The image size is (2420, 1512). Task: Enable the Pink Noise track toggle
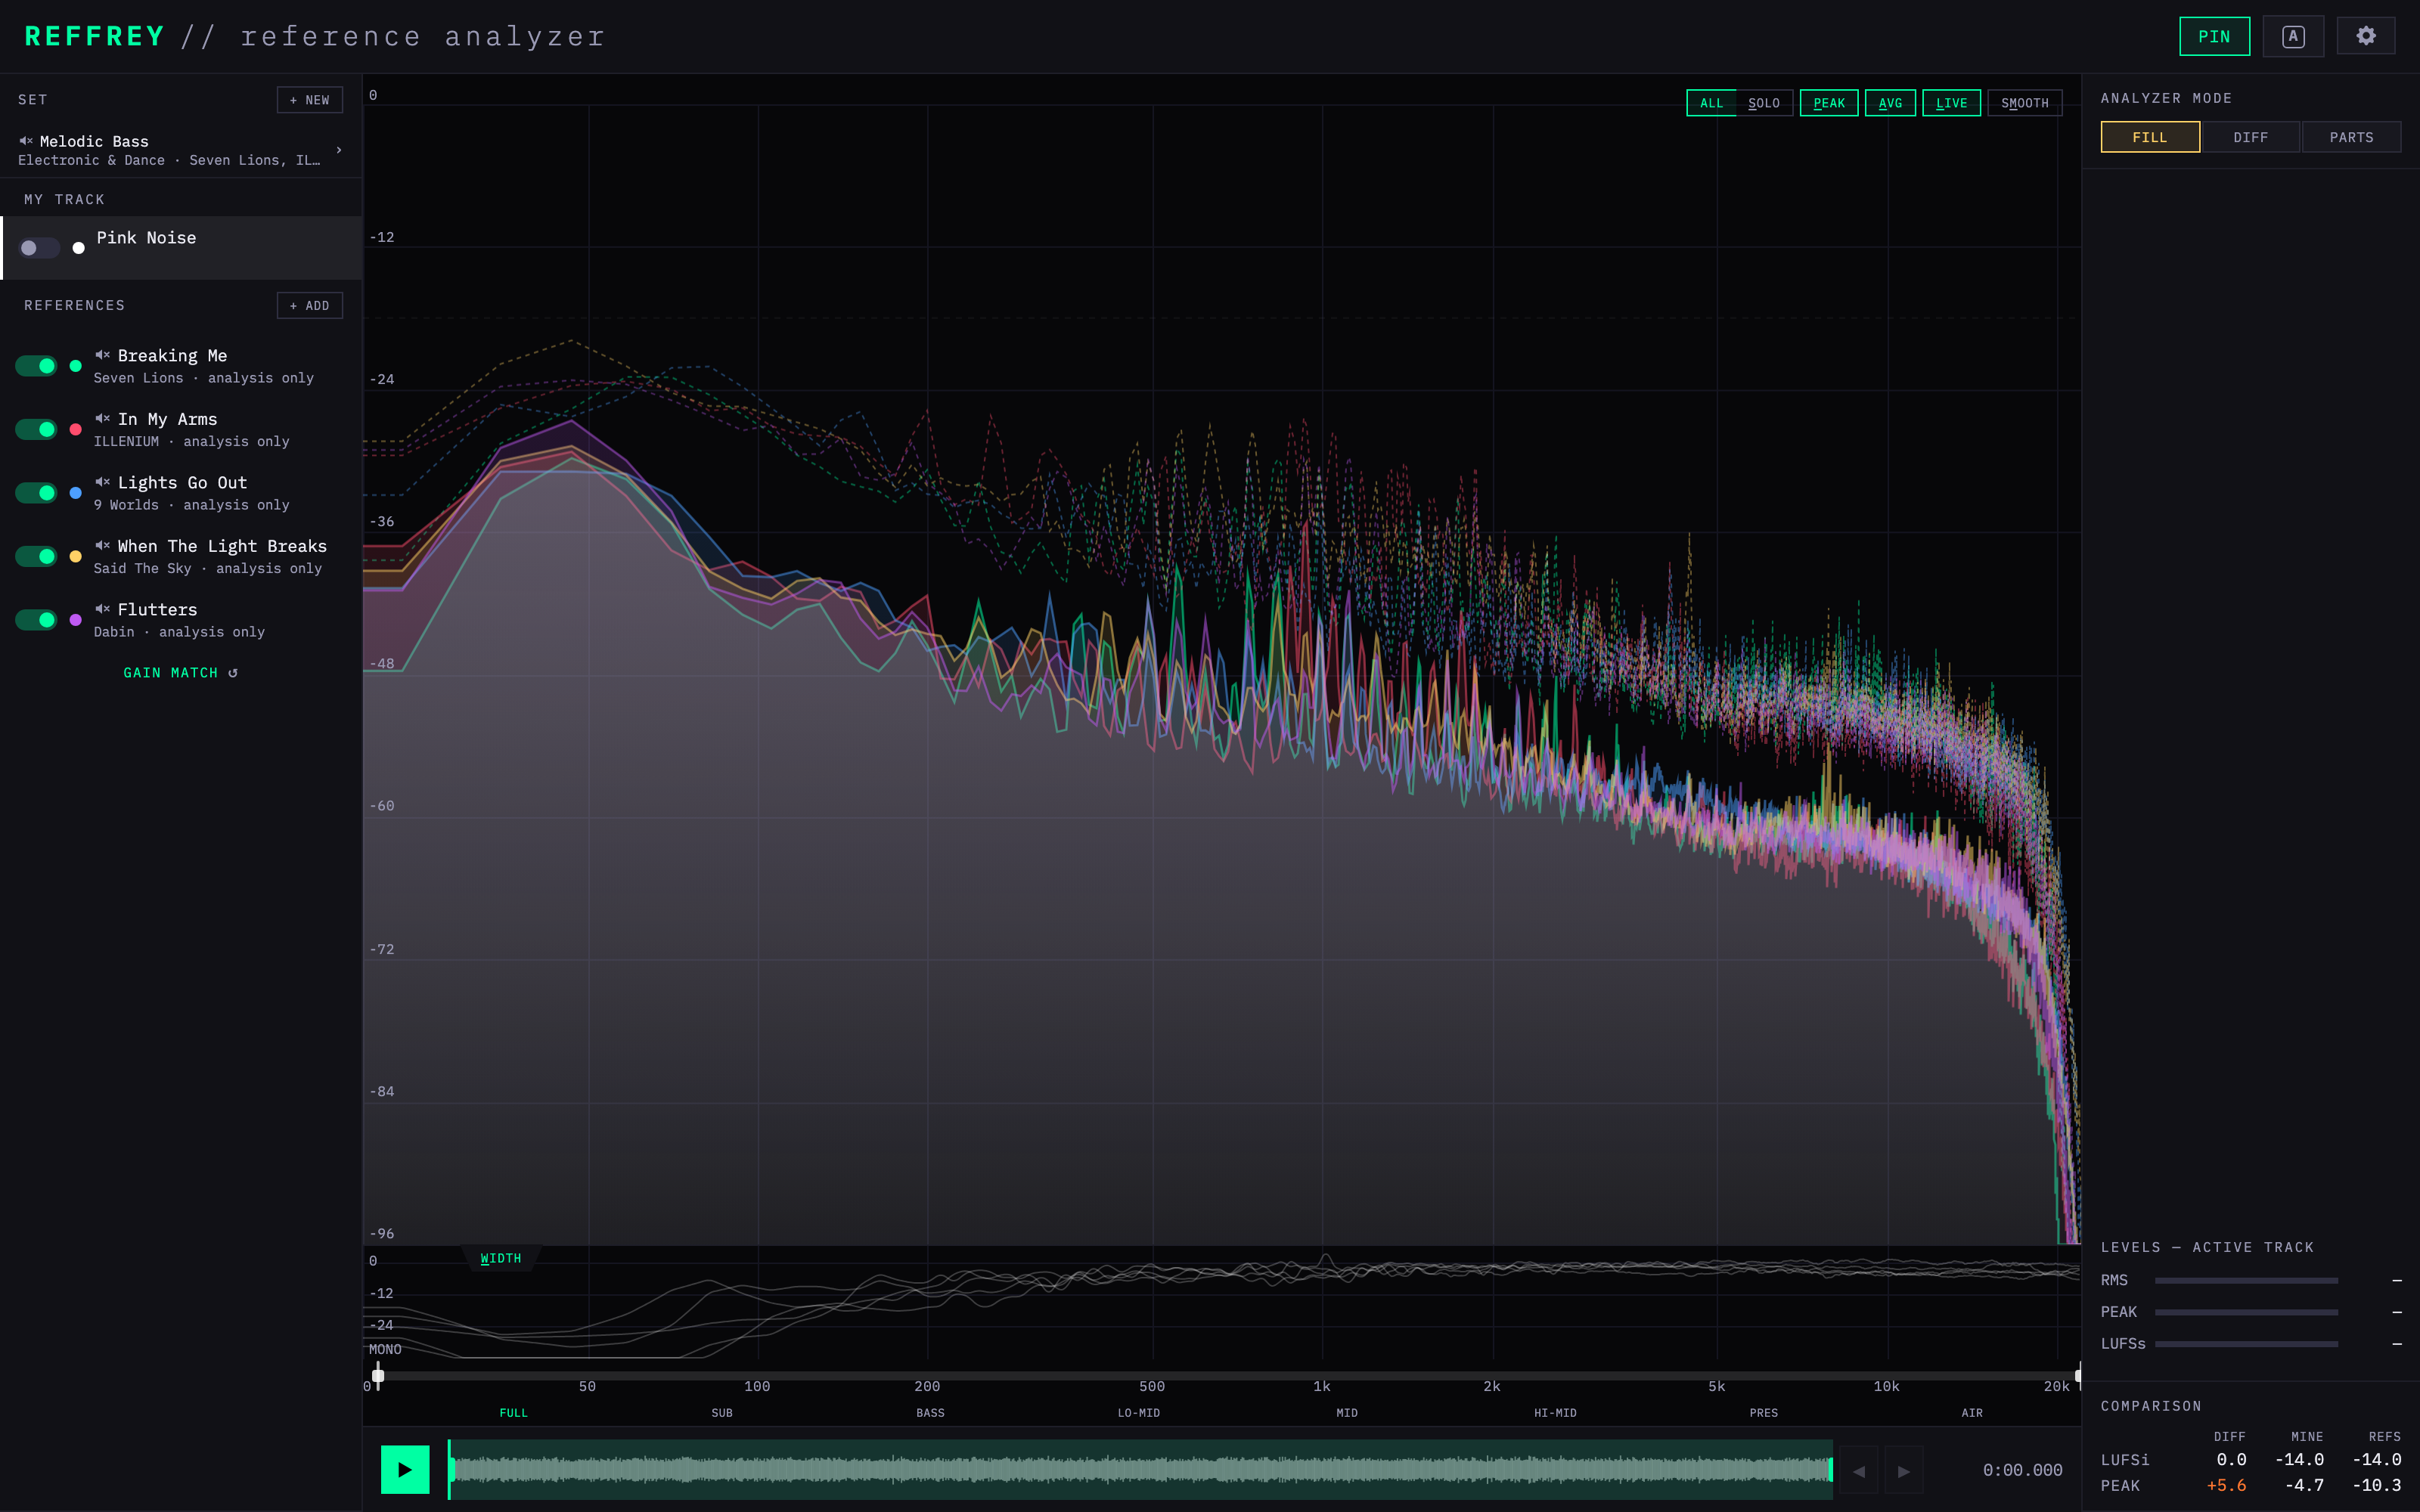pos(39,248)
